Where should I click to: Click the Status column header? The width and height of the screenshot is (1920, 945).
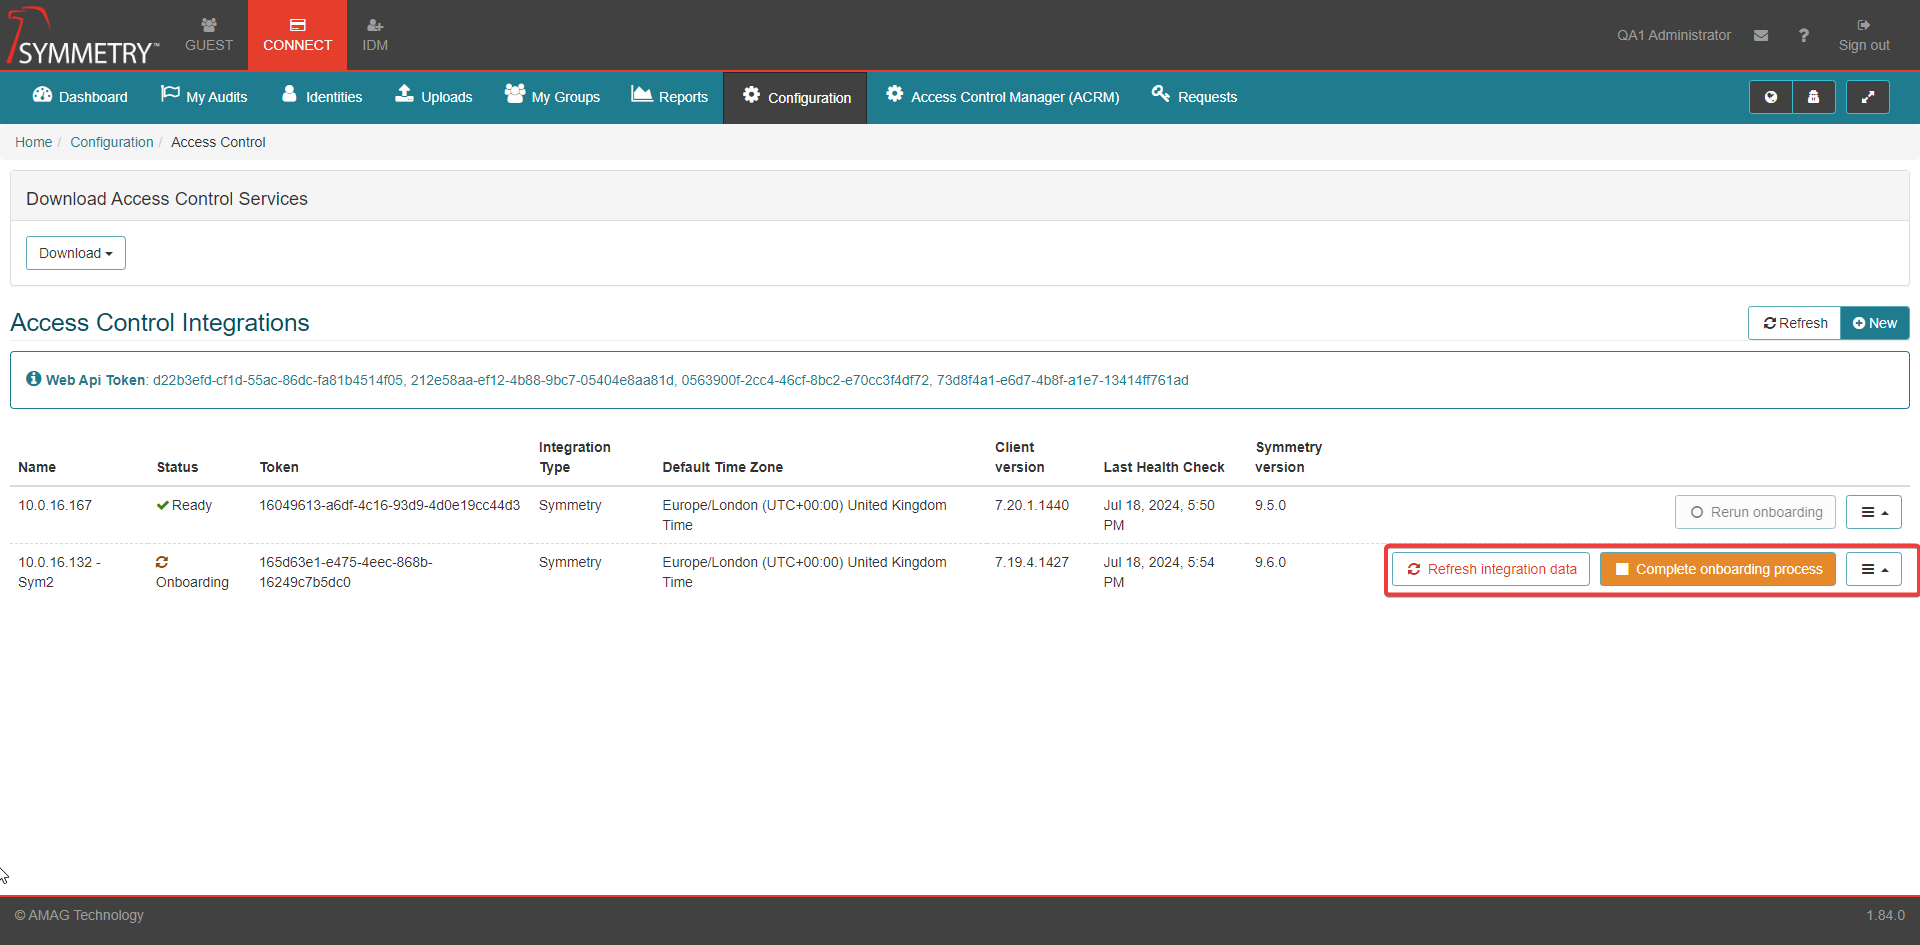coord(177,467)
